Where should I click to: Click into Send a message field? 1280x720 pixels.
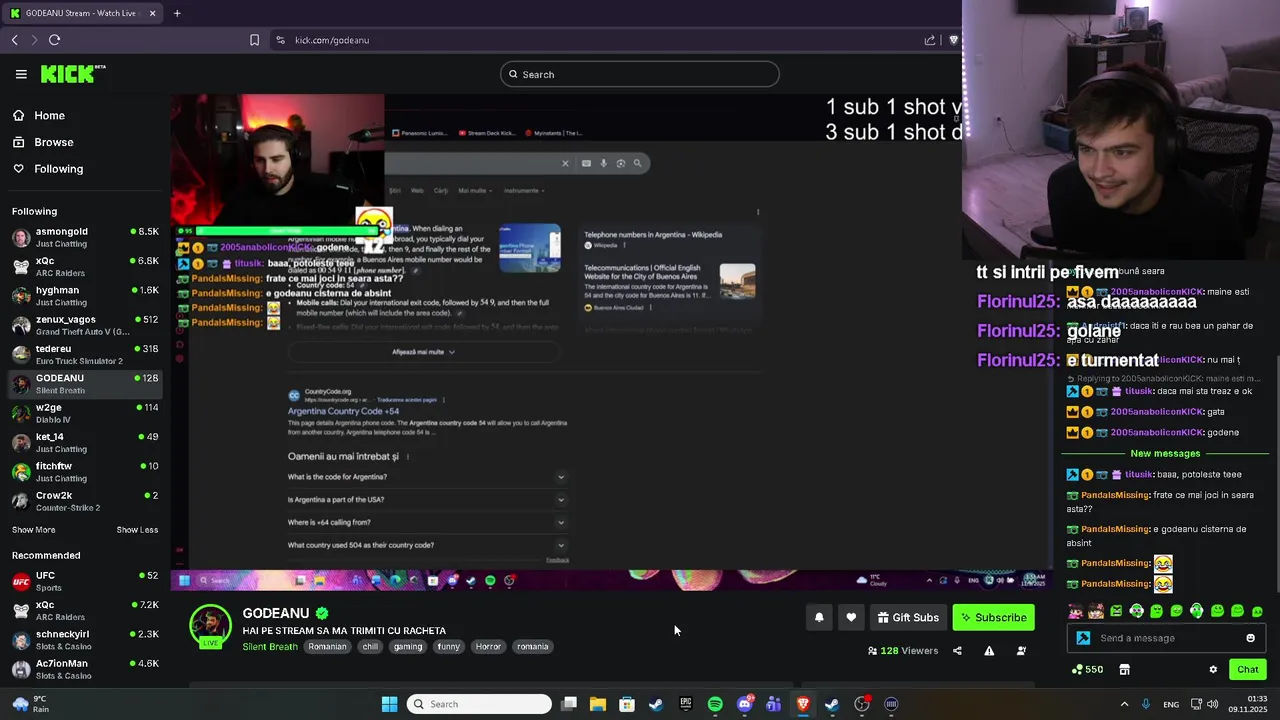tap(1168, 638)
